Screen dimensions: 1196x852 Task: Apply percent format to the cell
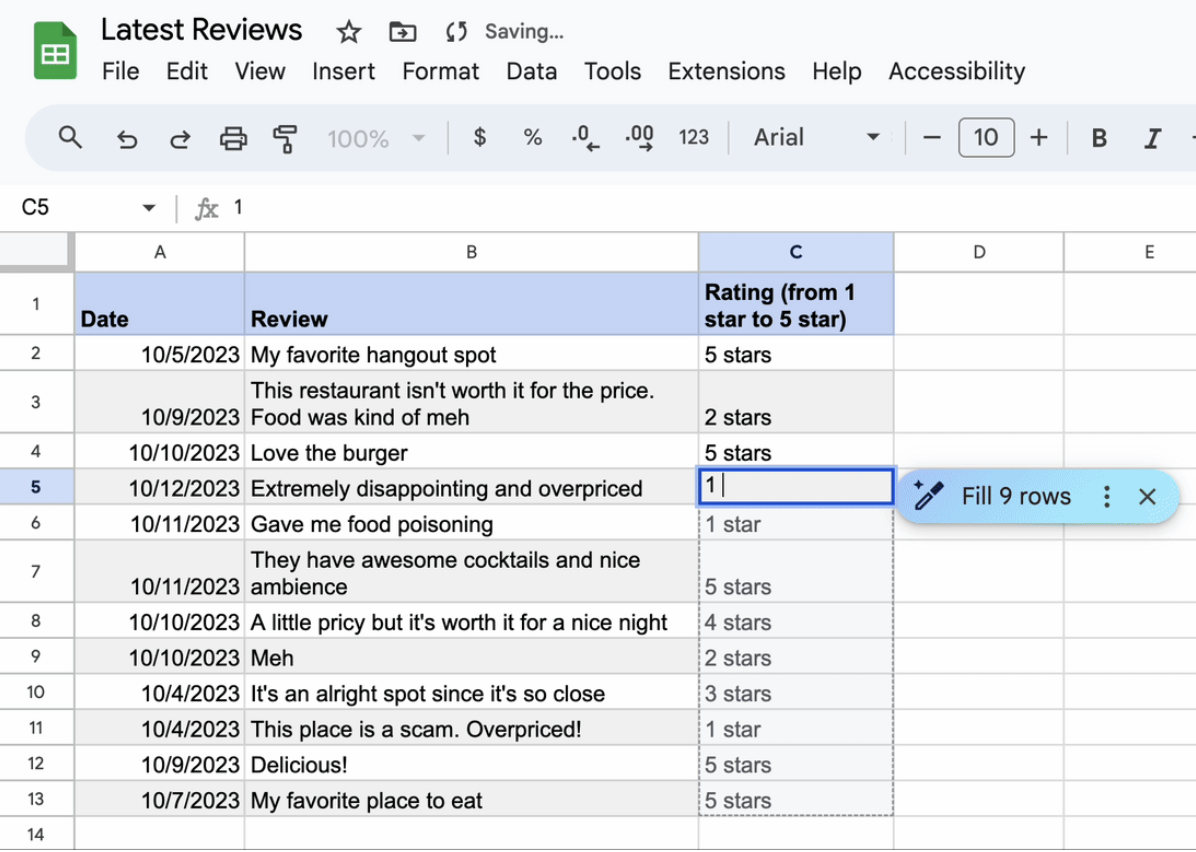(532, 137)
